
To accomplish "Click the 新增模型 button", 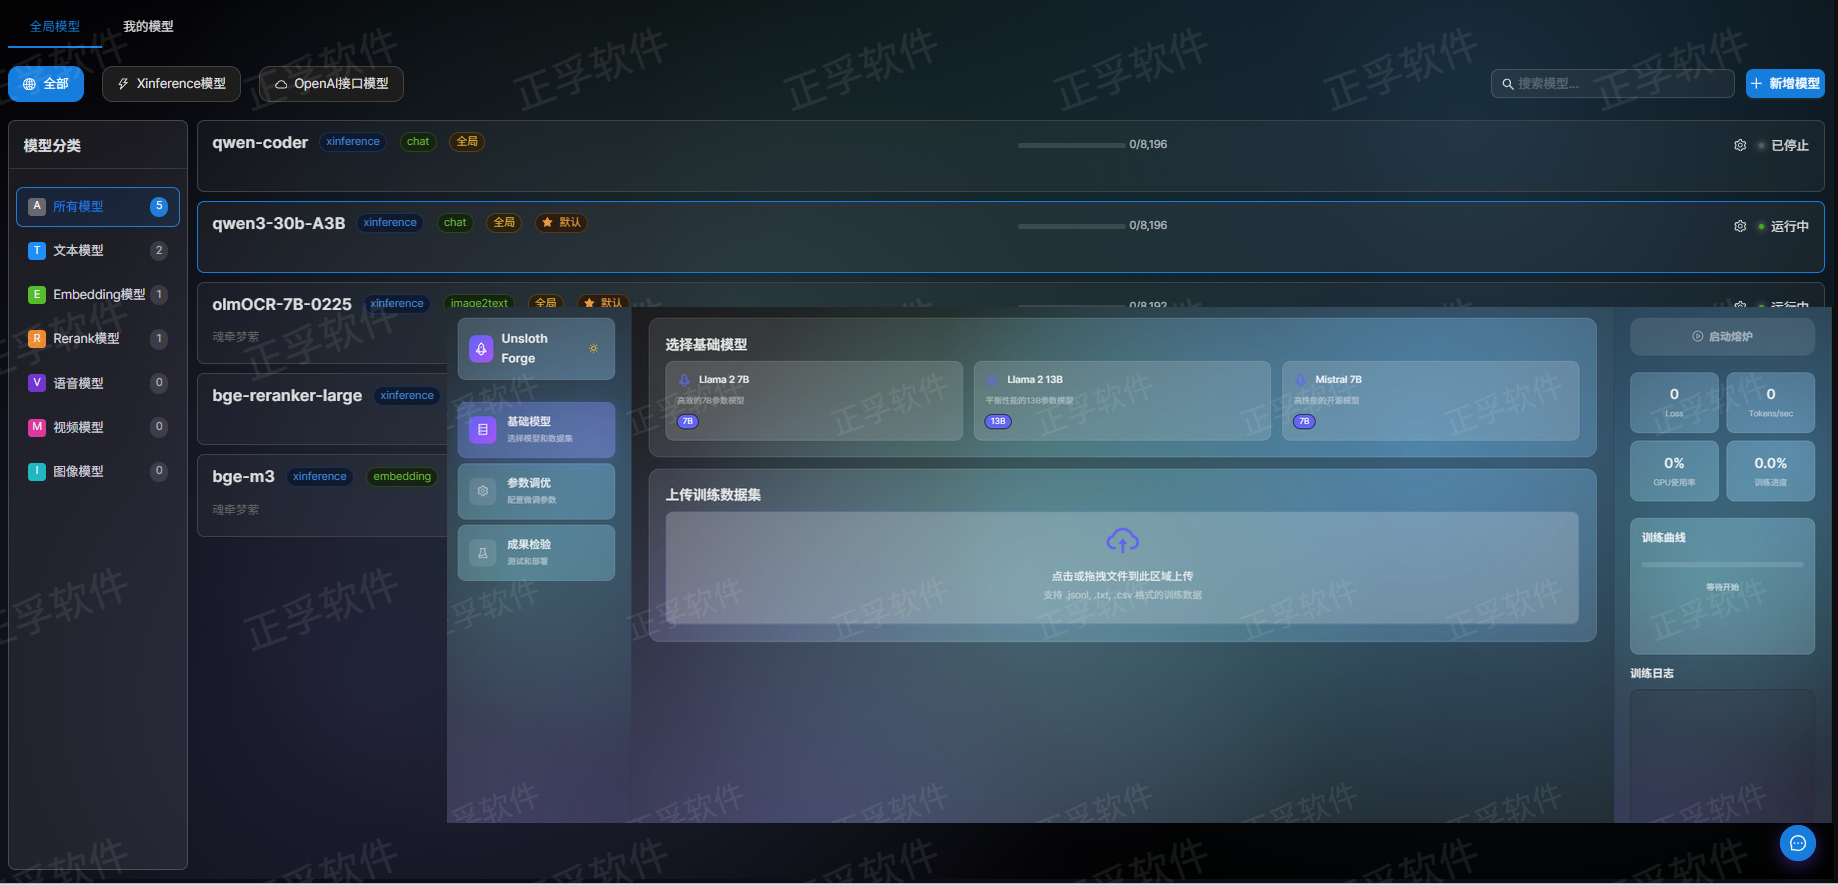I will 1785,84.
